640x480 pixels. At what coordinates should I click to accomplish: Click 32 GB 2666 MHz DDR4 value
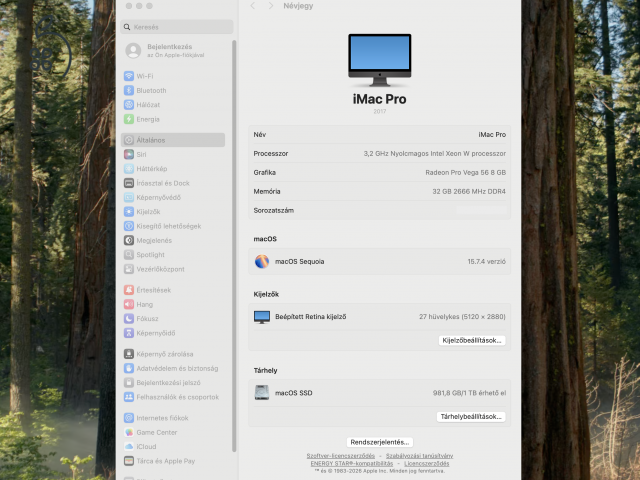(469, 191)
